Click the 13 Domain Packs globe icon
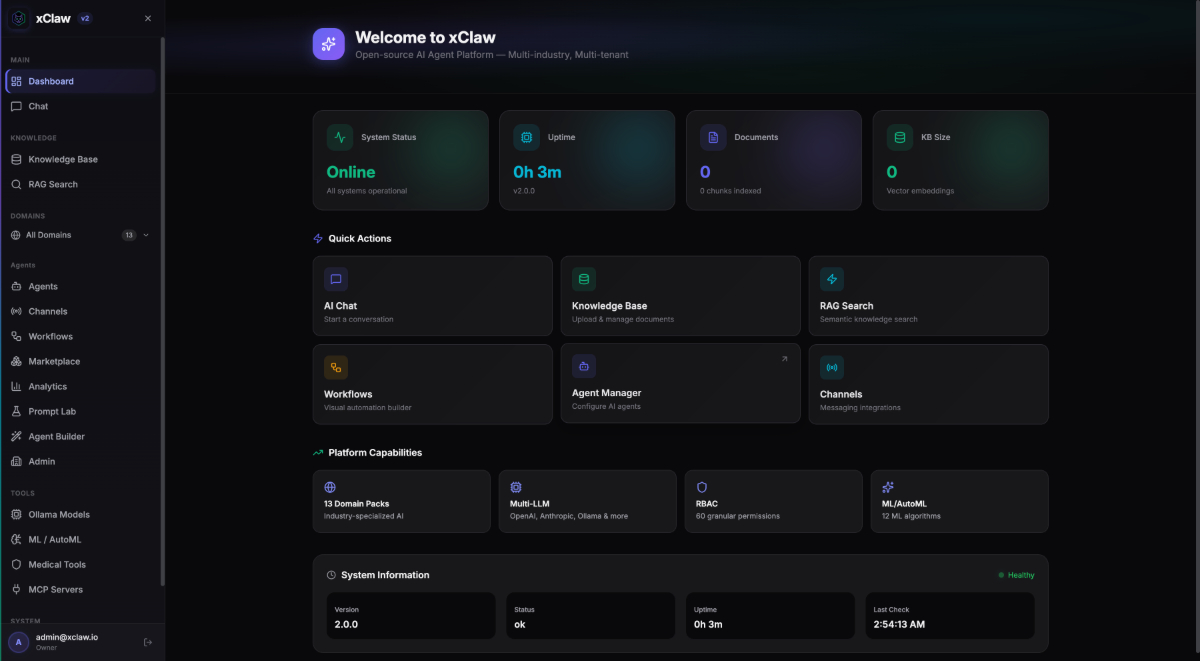Screen dimensions: 1200x661 click(x=330, y=487)
